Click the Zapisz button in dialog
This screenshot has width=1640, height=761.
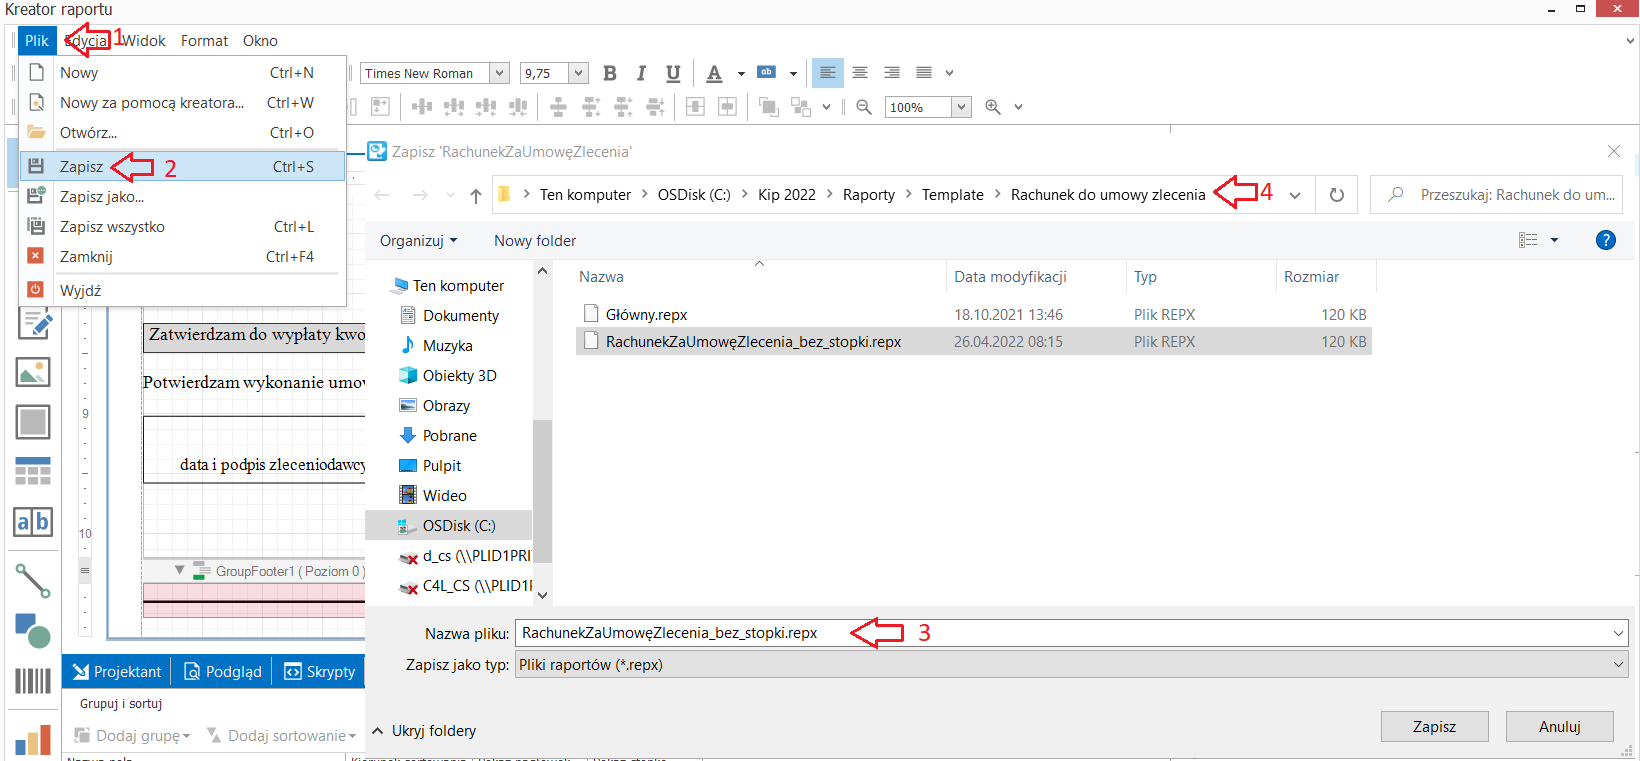(1435, 727)
